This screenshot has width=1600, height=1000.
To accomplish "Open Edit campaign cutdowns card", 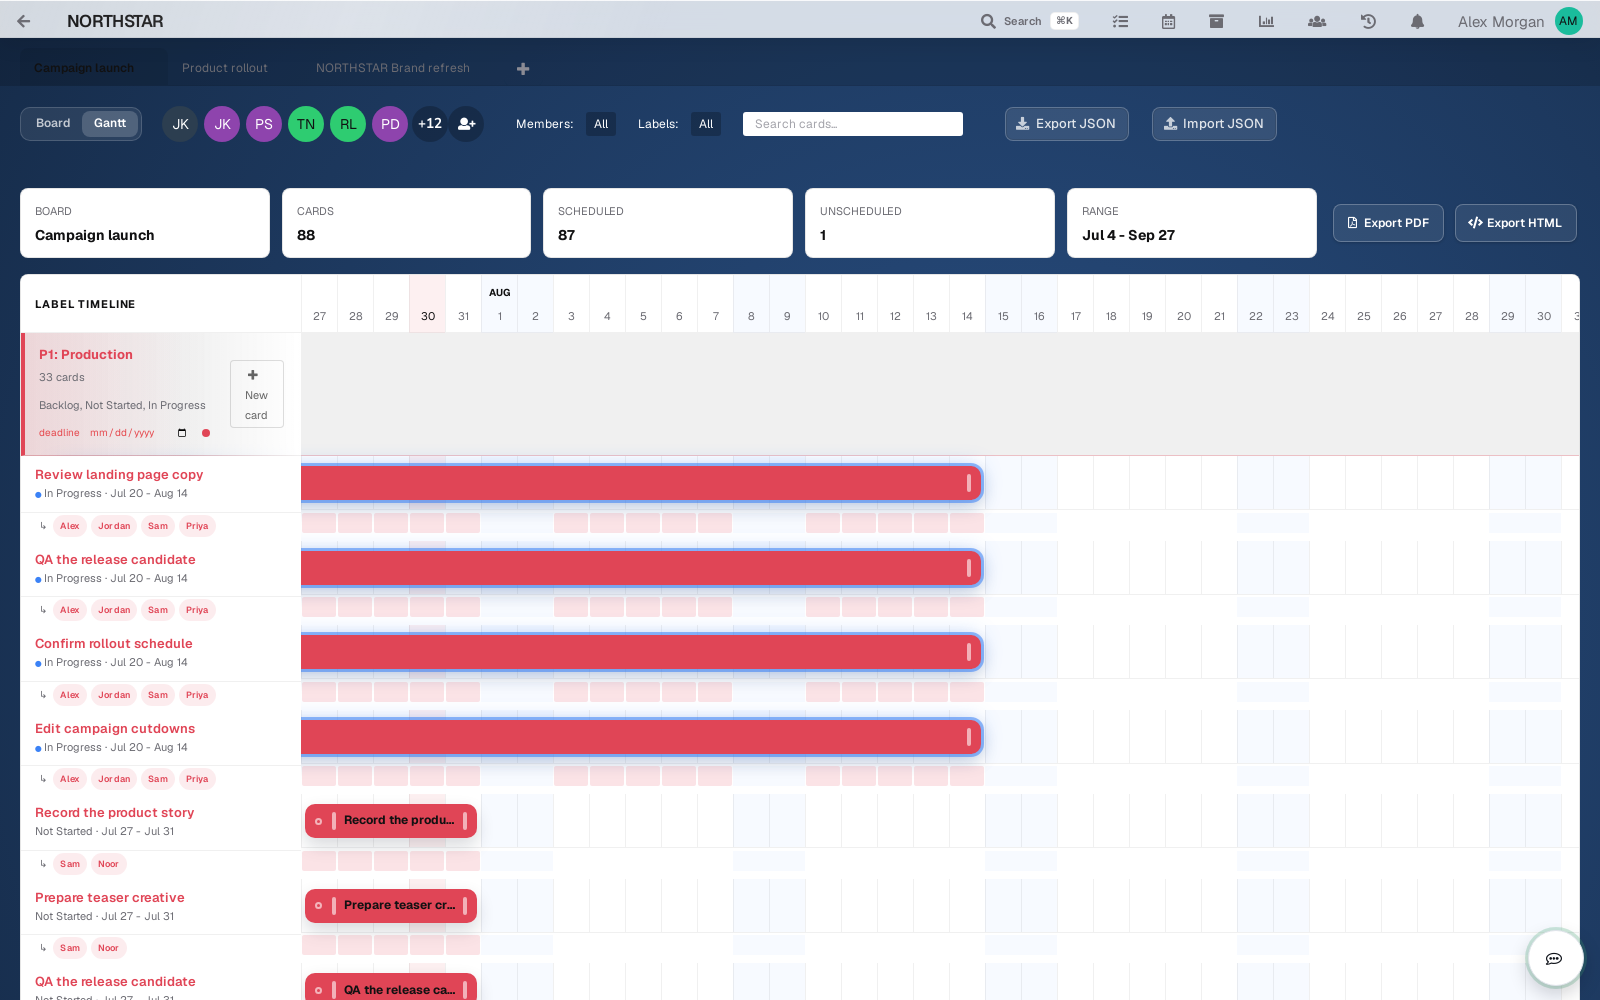I will (x=115, y=729).
